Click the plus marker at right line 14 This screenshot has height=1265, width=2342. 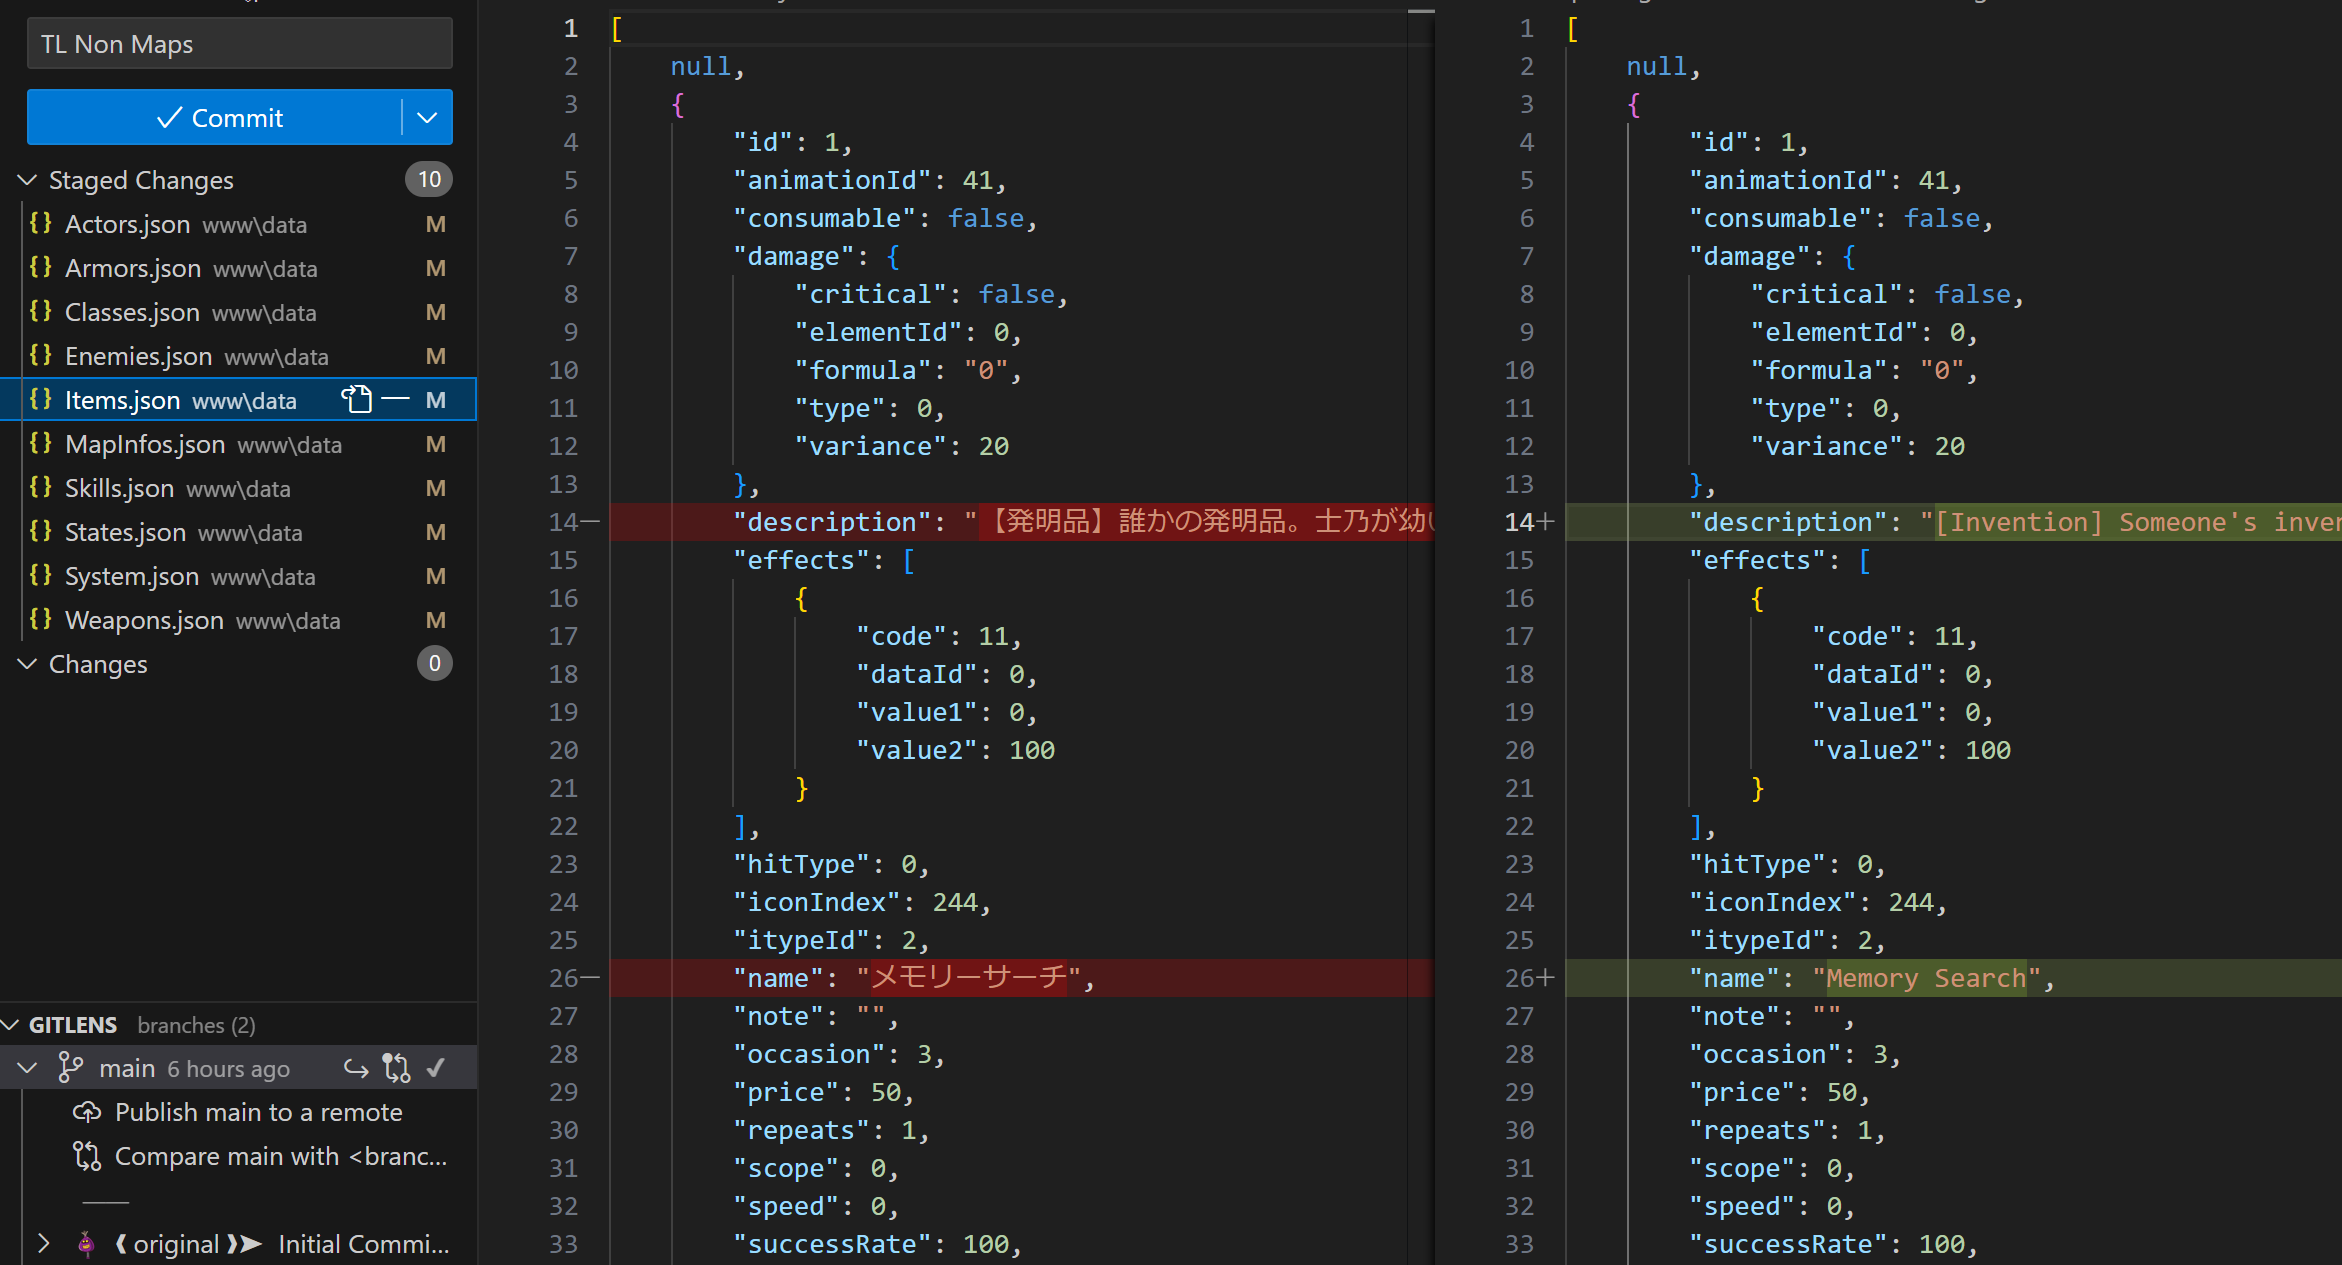[1546, 521]
